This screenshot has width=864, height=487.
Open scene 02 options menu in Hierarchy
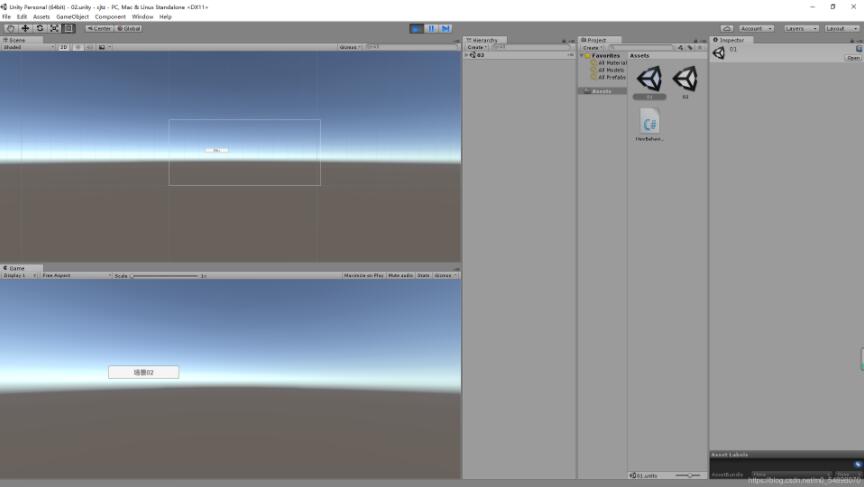point(570,55)
